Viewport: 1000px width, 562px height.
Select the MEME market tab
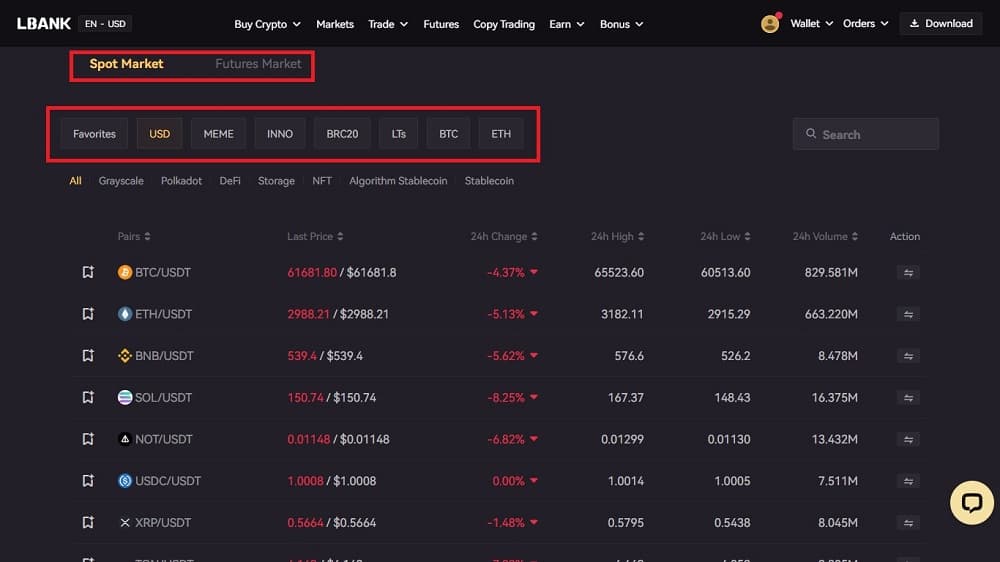(x=218, y=134)
